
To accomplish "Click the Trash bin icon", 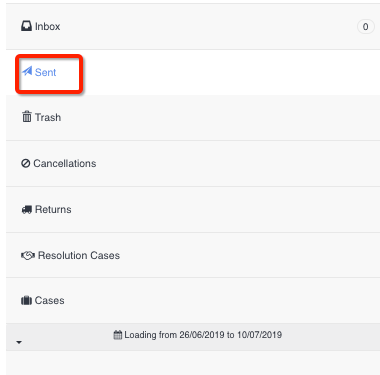I will point(27,117).
